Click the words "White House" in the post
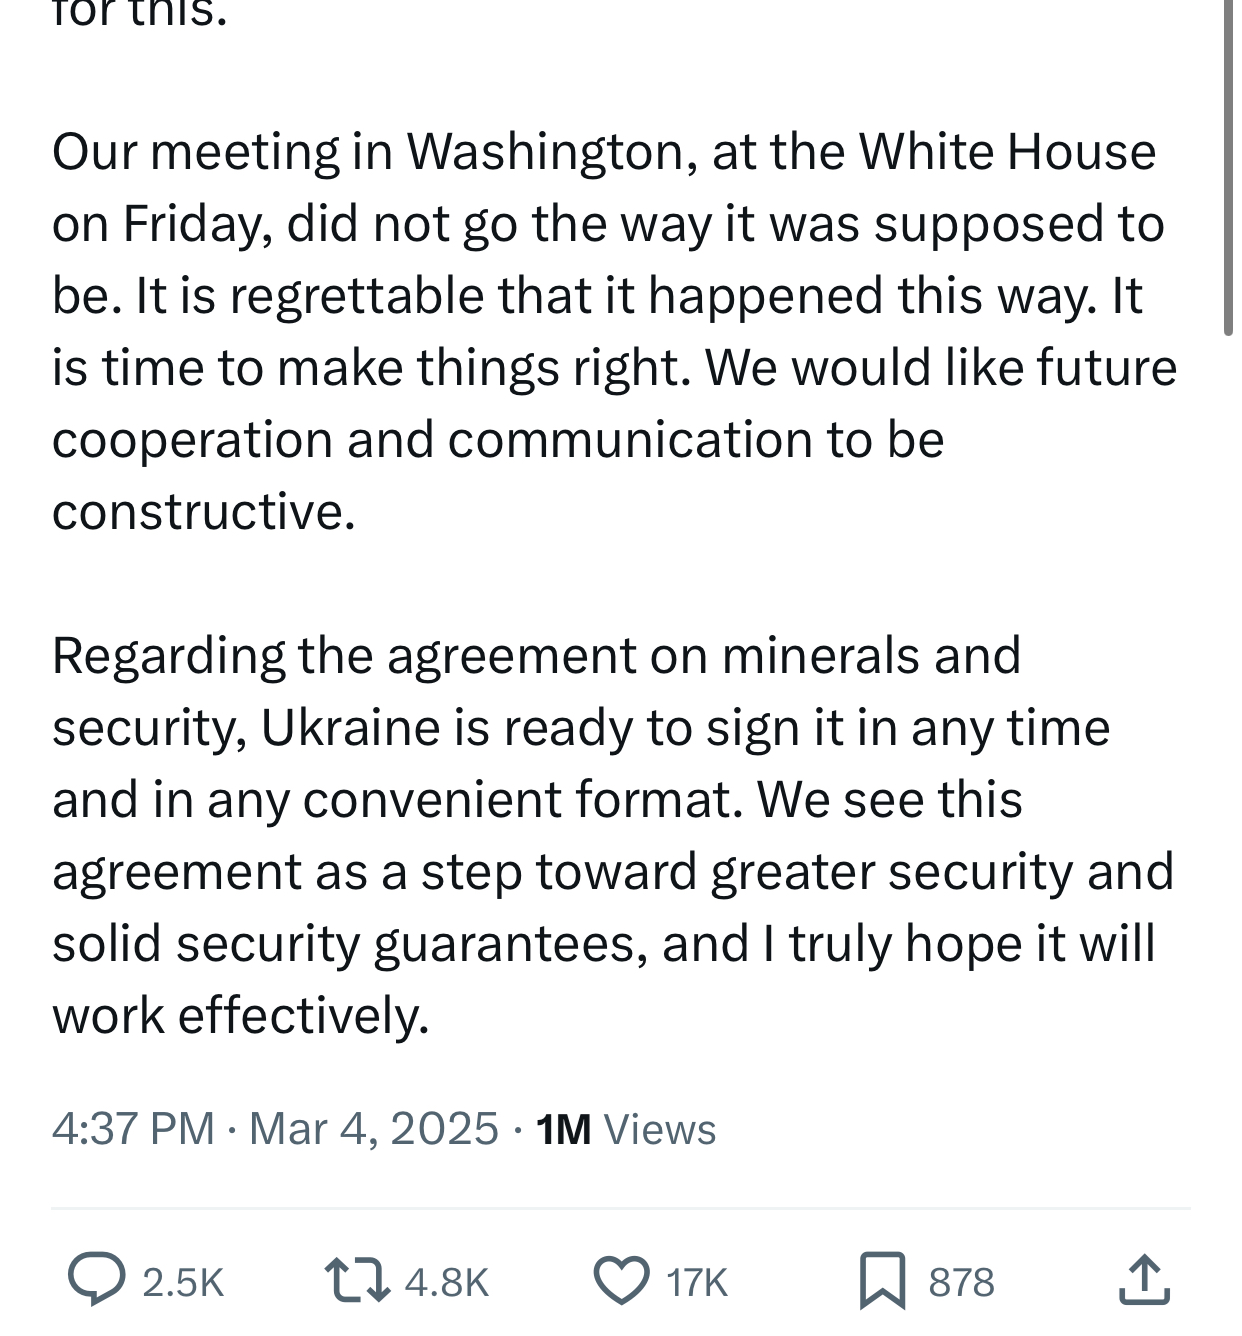This screenshot has height=1336, width=1242. pyautogui.click(x=1007, y=152)
